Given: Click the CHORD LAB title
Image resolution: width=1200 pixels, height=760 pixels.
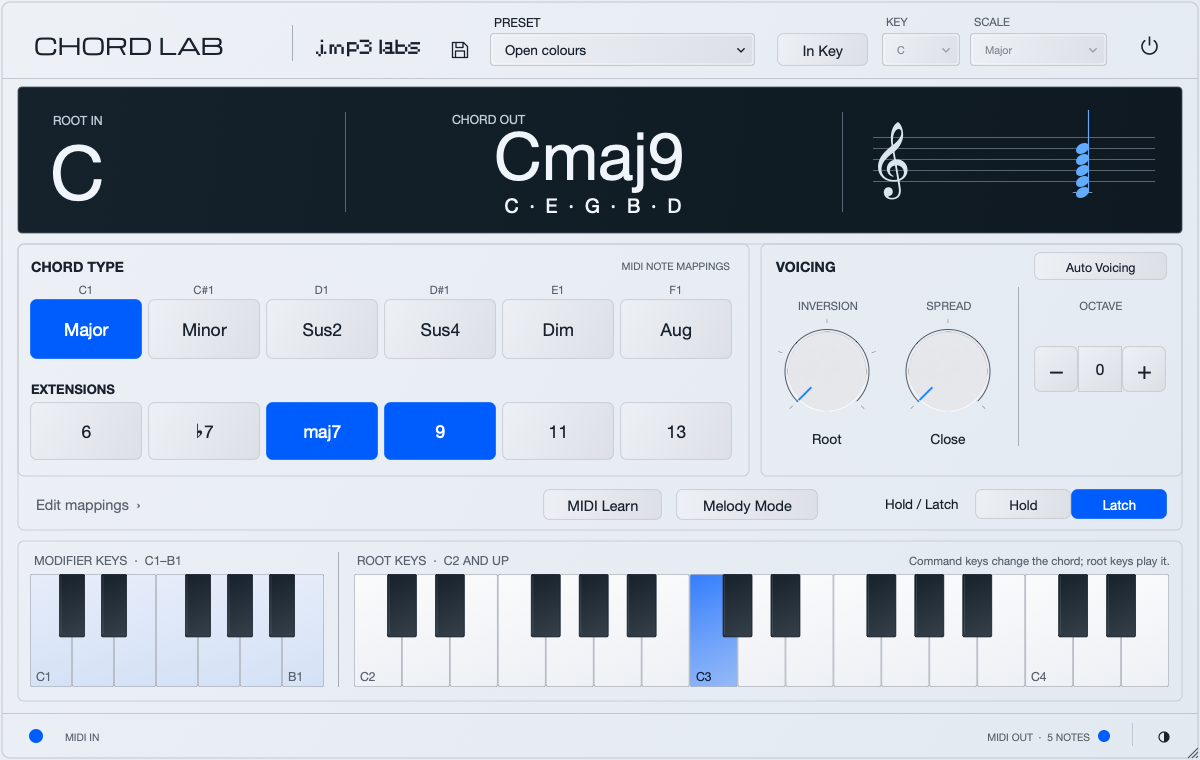Looking at the screenshot, I should tap(129, 47).
